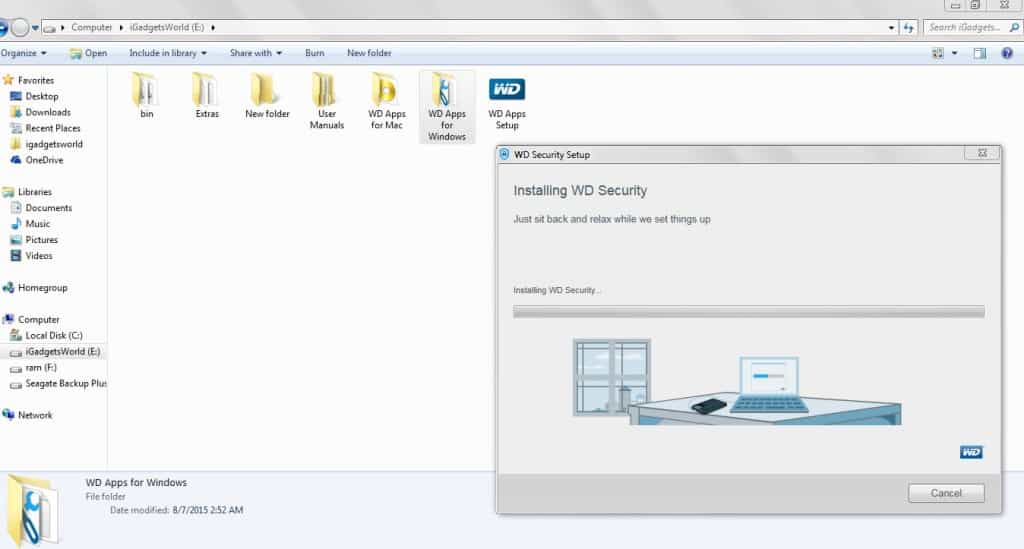The width and height of the screenshot is (1024, 549).
Task: Open the Music library
Action: point(37,224)
